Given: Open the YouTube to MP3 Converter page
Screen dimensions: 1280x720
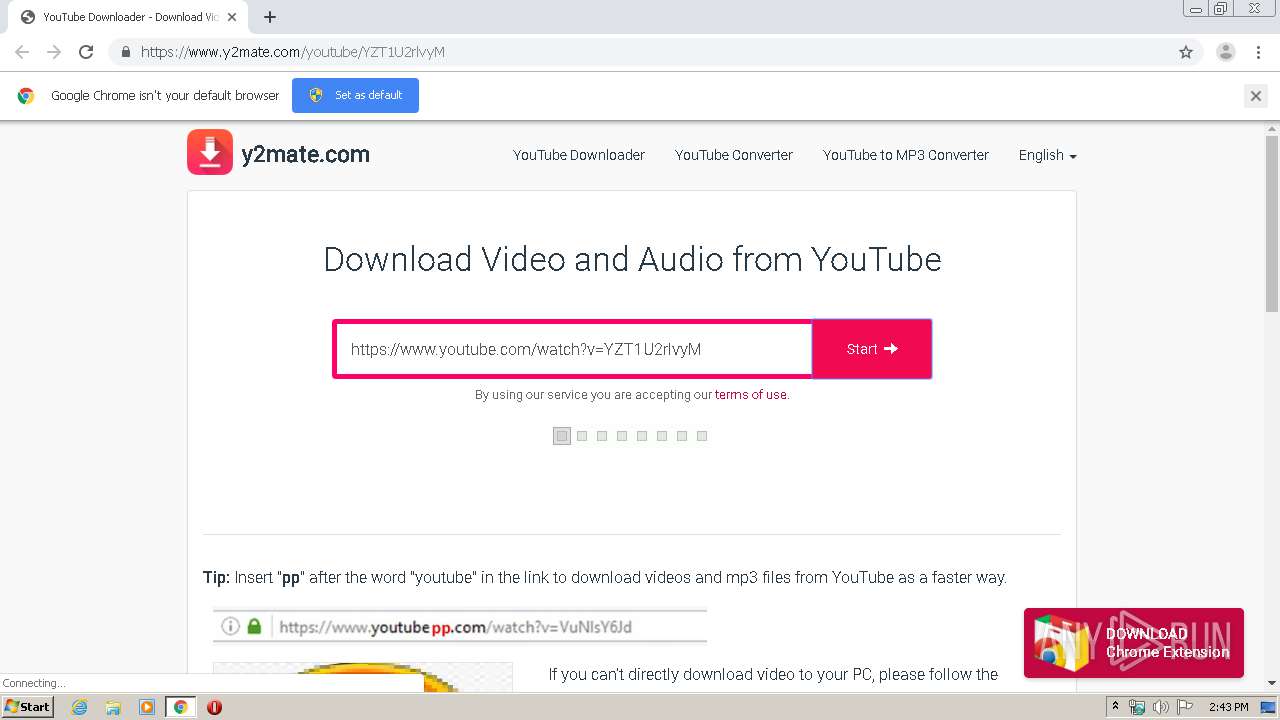Looking at the screenshot, I should pyautogui.click(x=906, y=155).
